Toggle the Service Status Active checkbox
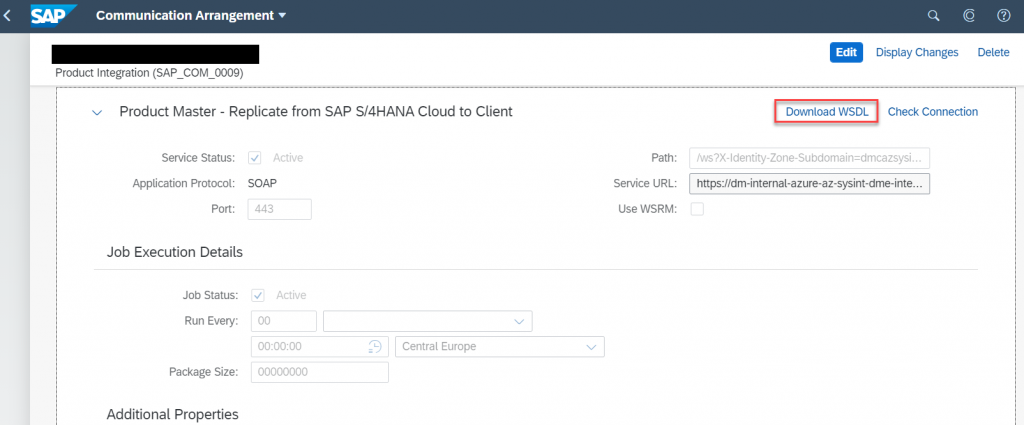1024x425 pixels. coord(256,157)
